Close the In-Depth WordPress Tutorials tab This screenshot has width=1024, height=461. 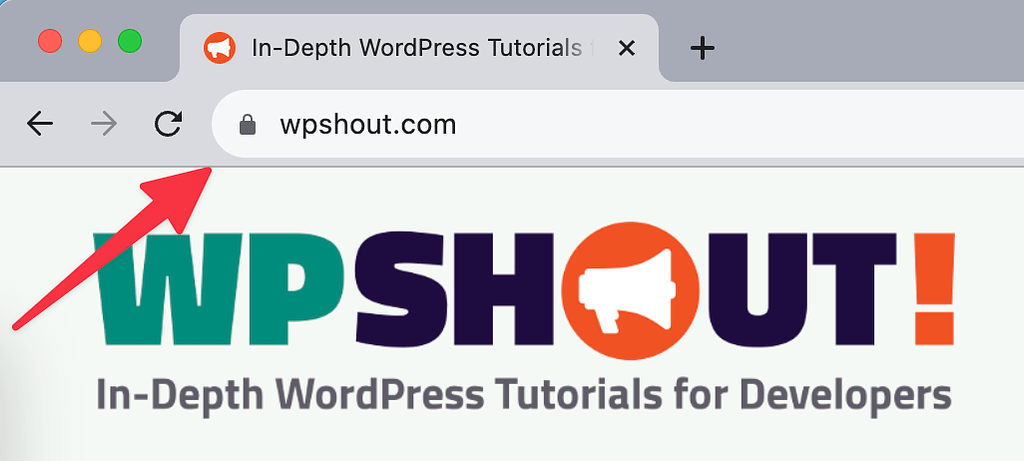[x=627, y=48]
